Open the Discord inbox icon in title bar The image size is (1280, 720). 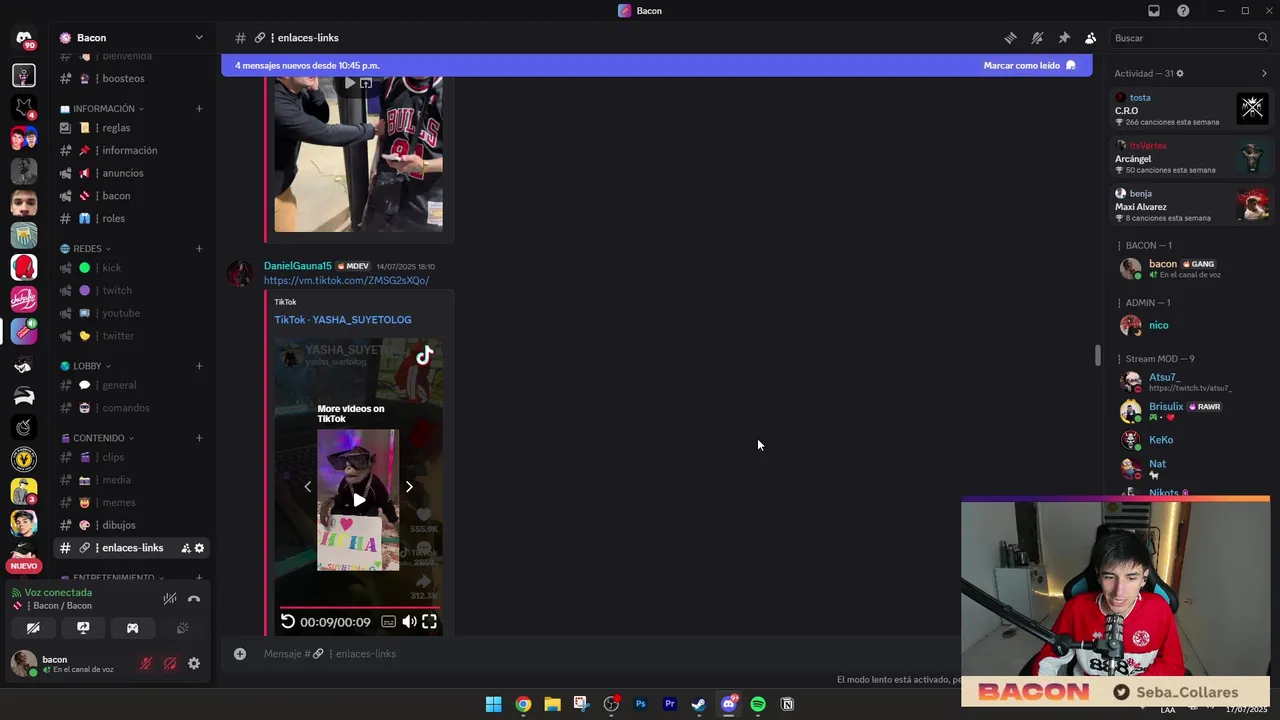[x=1153, y=11]
